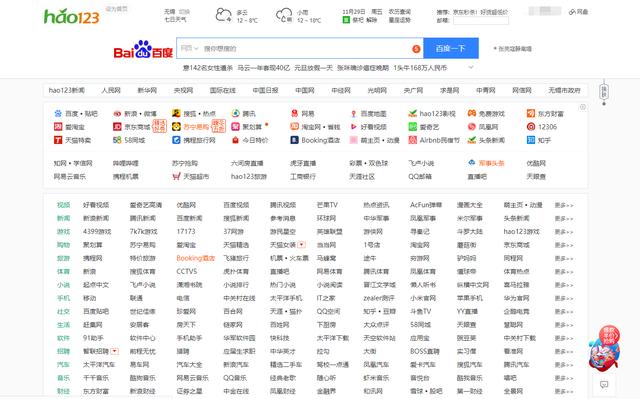The height and width of the screenshot is (399, 640).
Task: Open the QQ邮箱 link
Action: pyautogui.click(x=420, y=177)
